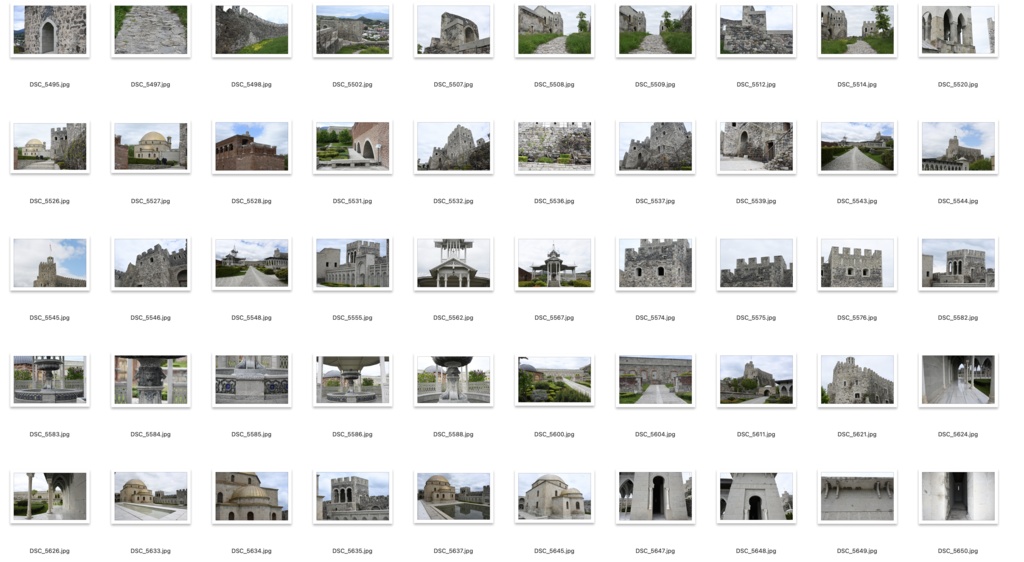The image size is (1024, 562).
Task: Select the DSC_5539.jpg thumbnail
Action: pos(756,147)
